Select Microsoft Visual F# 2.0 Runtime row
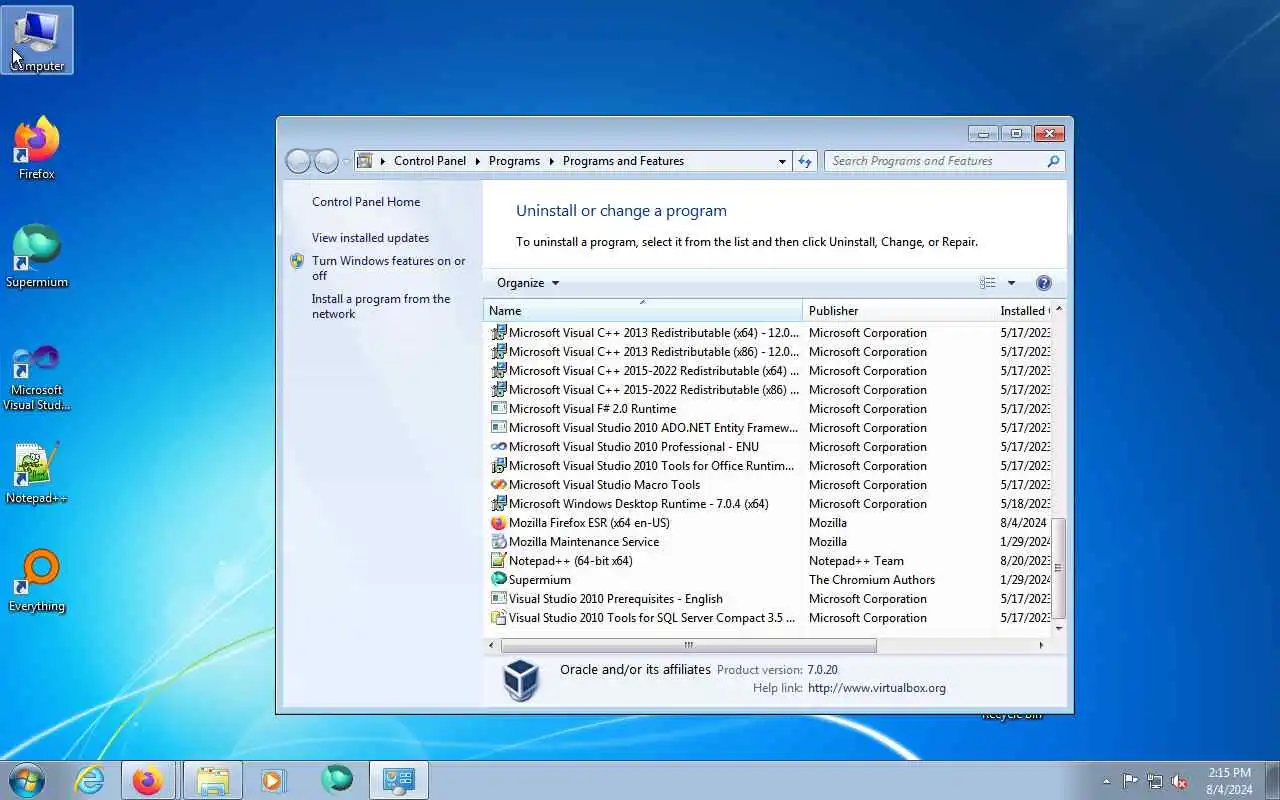The image size is (1280, 800). [x=769, y=409]
